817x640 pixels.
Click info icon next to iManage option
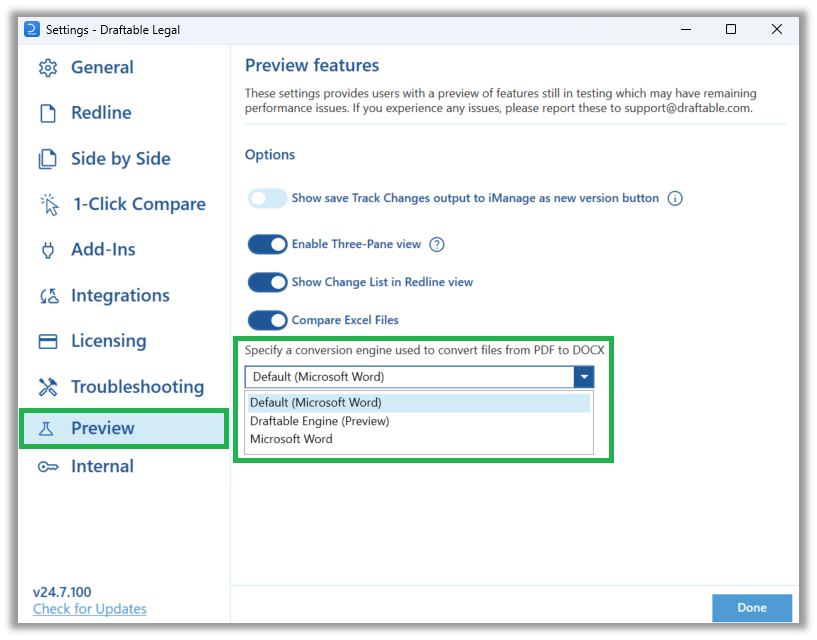(675, 198)
